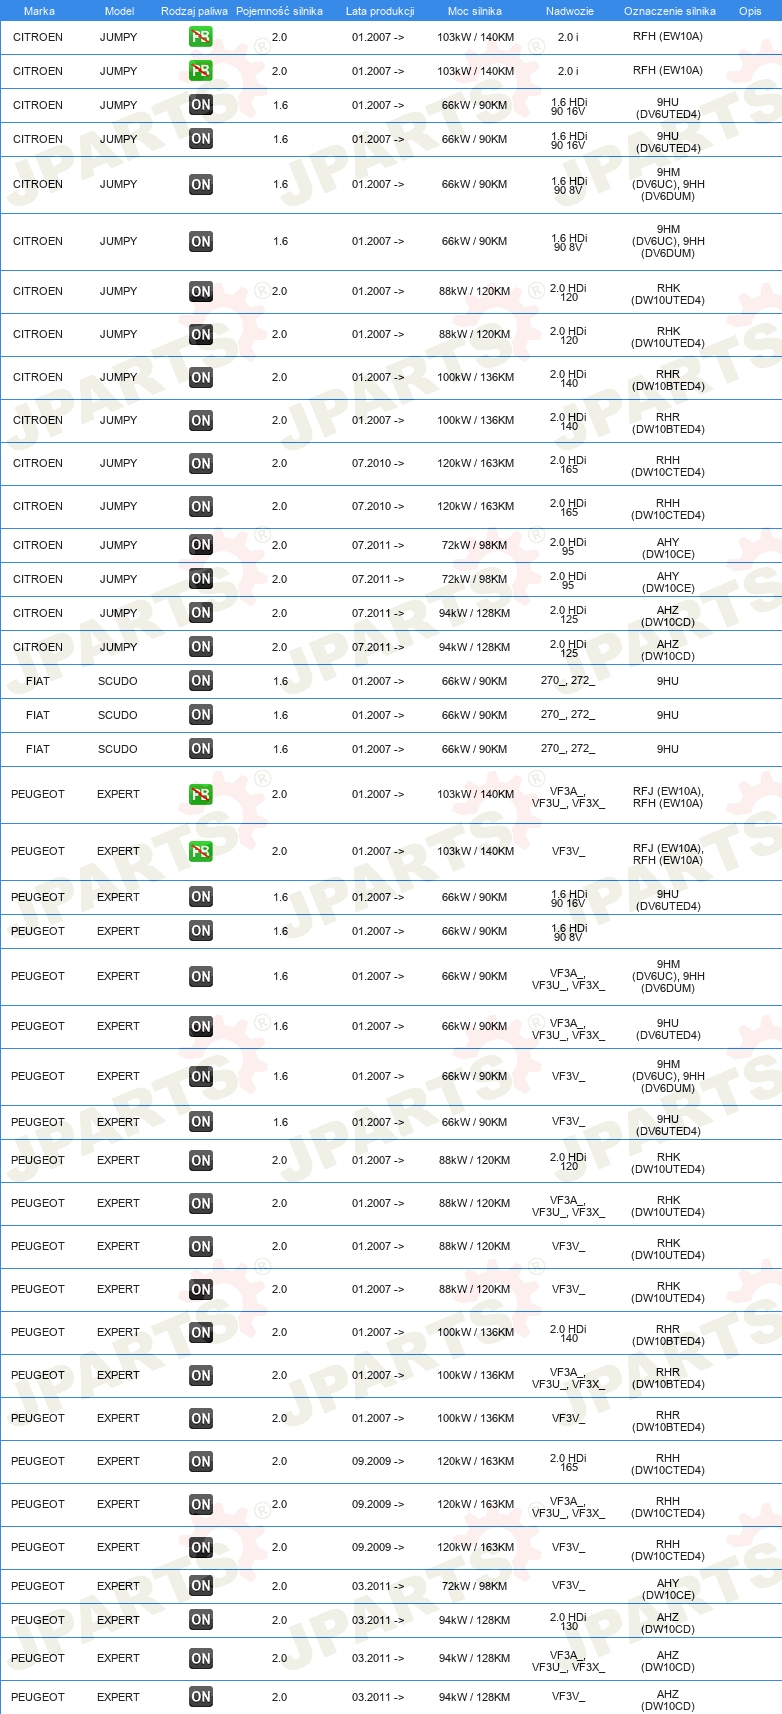Select '1.6 HDi 90 16V' in Peugeot Expert row

568,898
